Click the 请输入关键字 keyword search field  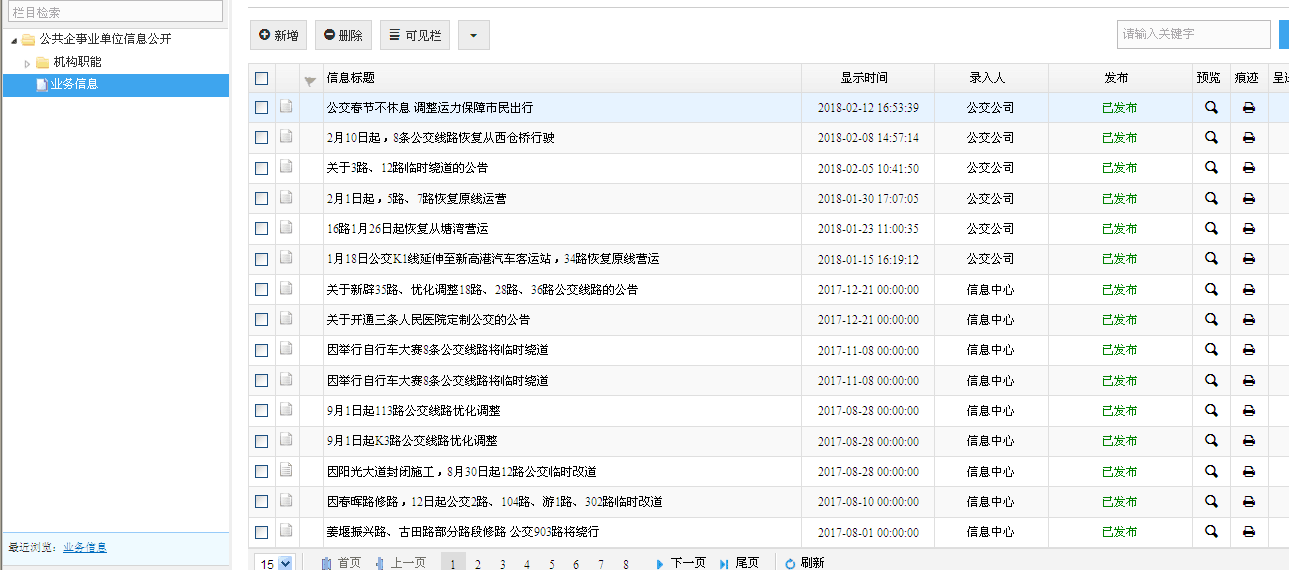point(1192,34)
